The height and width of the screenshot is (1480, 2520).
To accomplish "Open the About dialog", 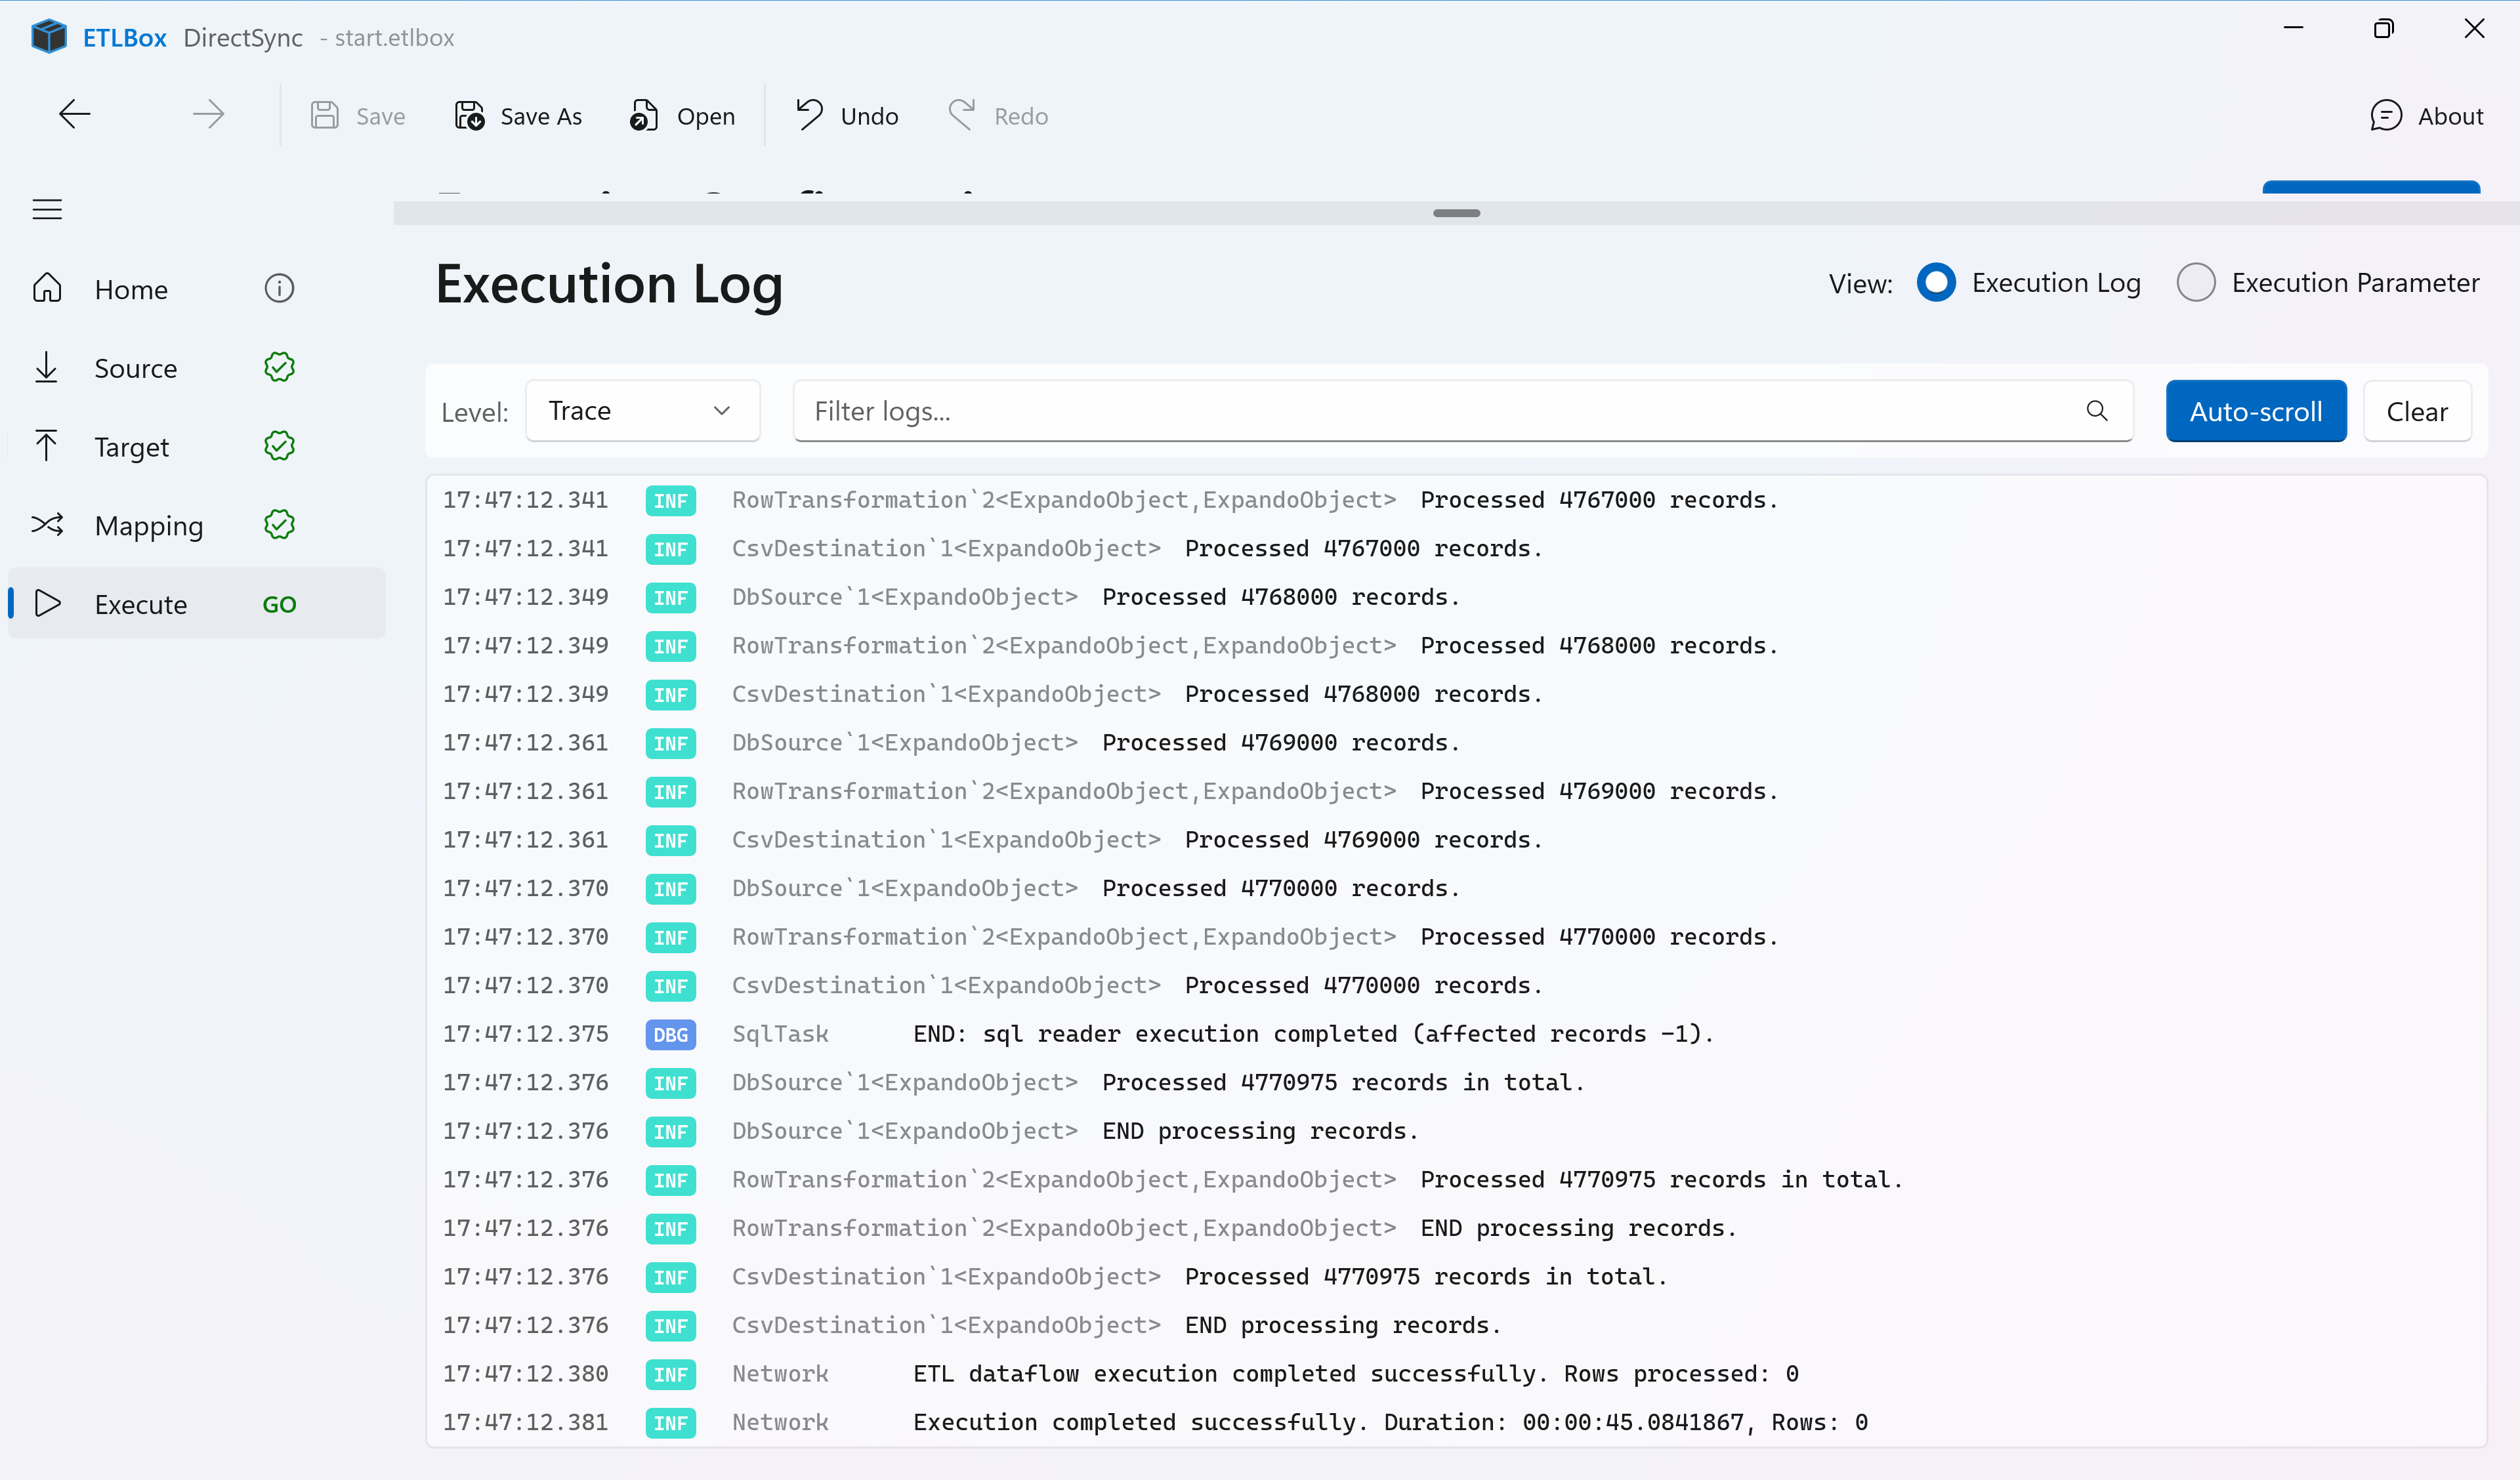I will 2430,115.
